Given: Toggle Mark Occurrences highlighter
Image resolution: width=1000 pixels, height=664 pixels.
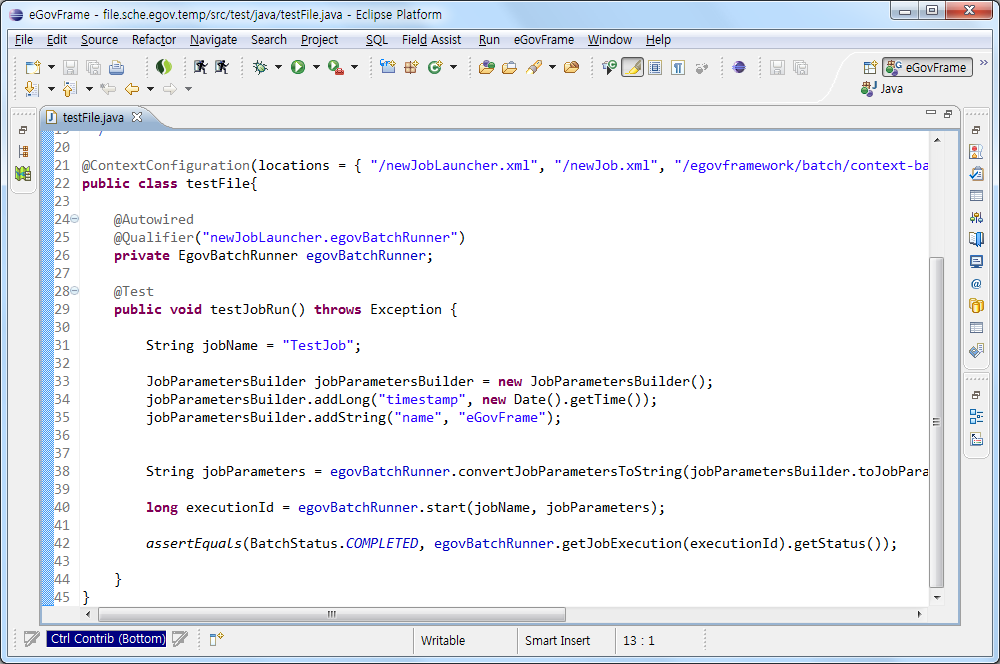Looking at the screenshot, I should 632,67.
